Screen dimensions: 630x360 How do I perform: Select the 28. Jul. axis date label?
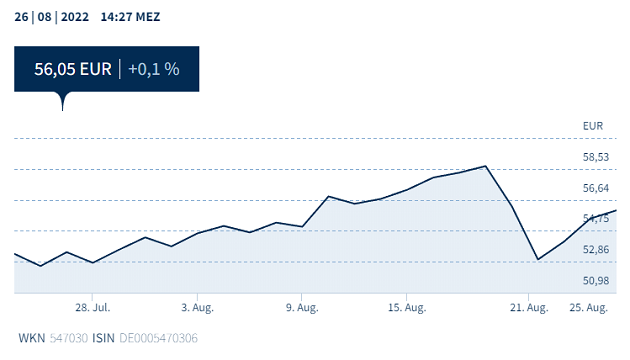(x=92, y=307)
